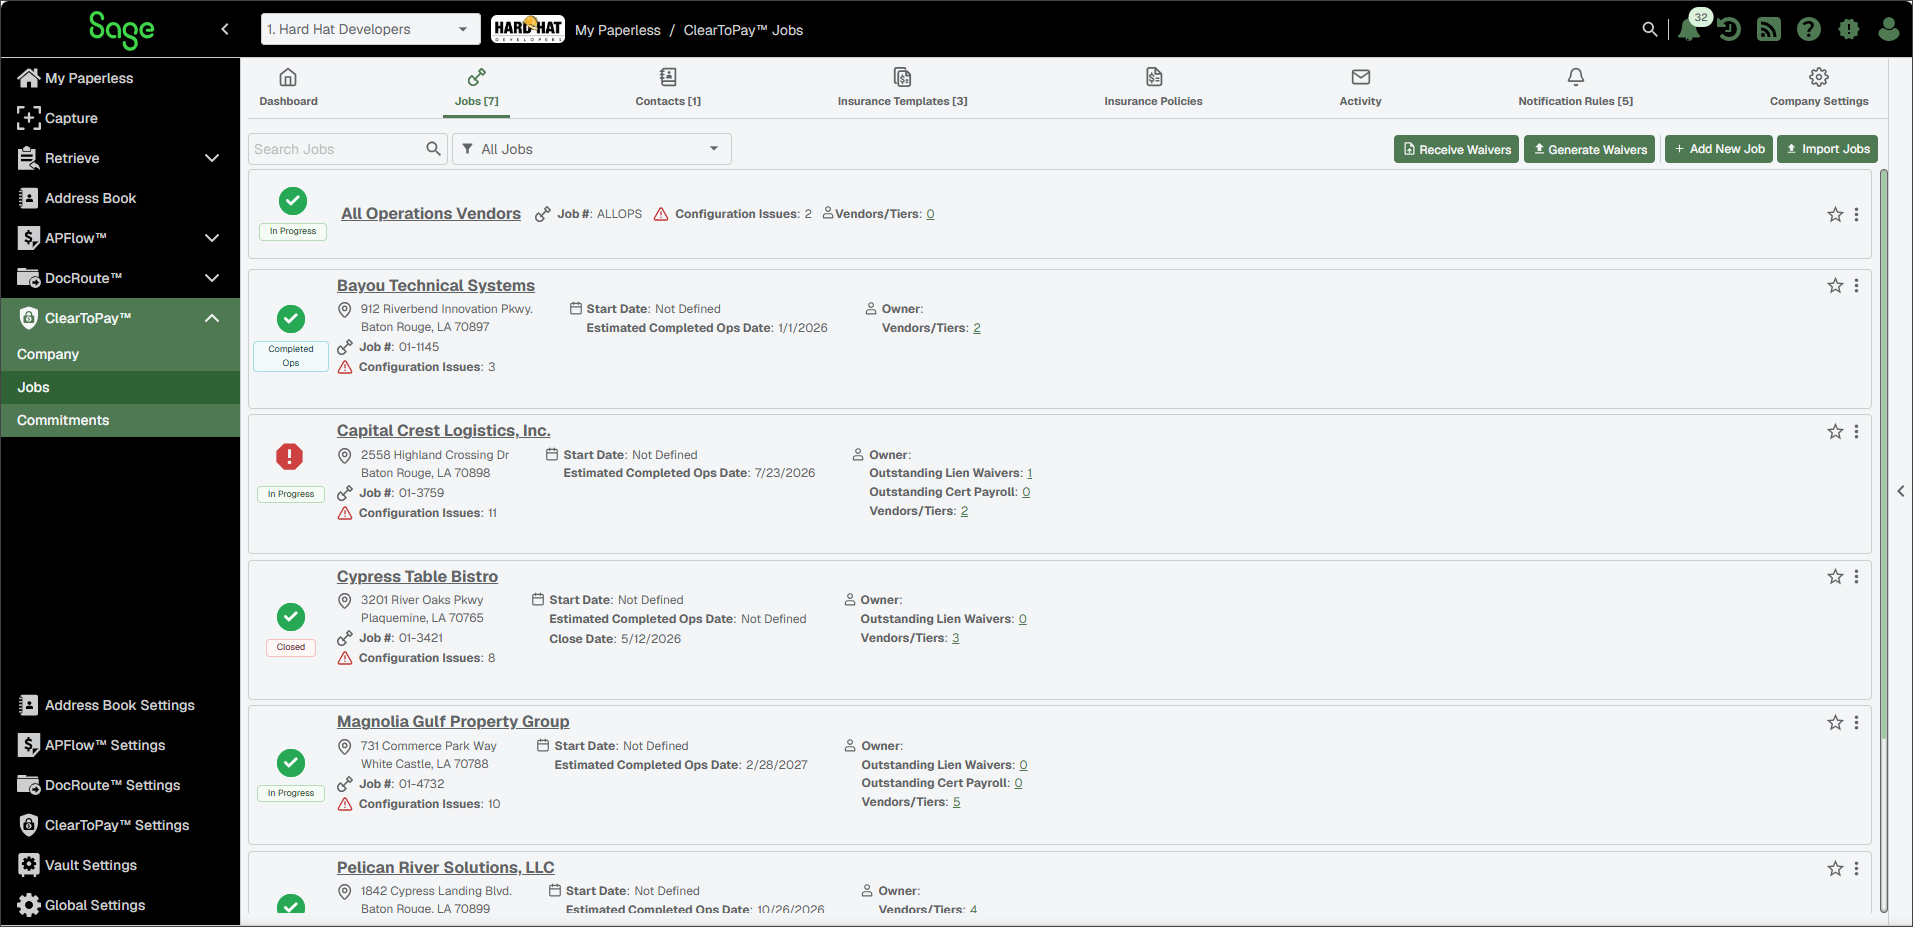The image size is (1913, 927).
Task: Open more options menu for Bayou Technical Systems
Action: pyautogui.click(x=1856, y=286)
